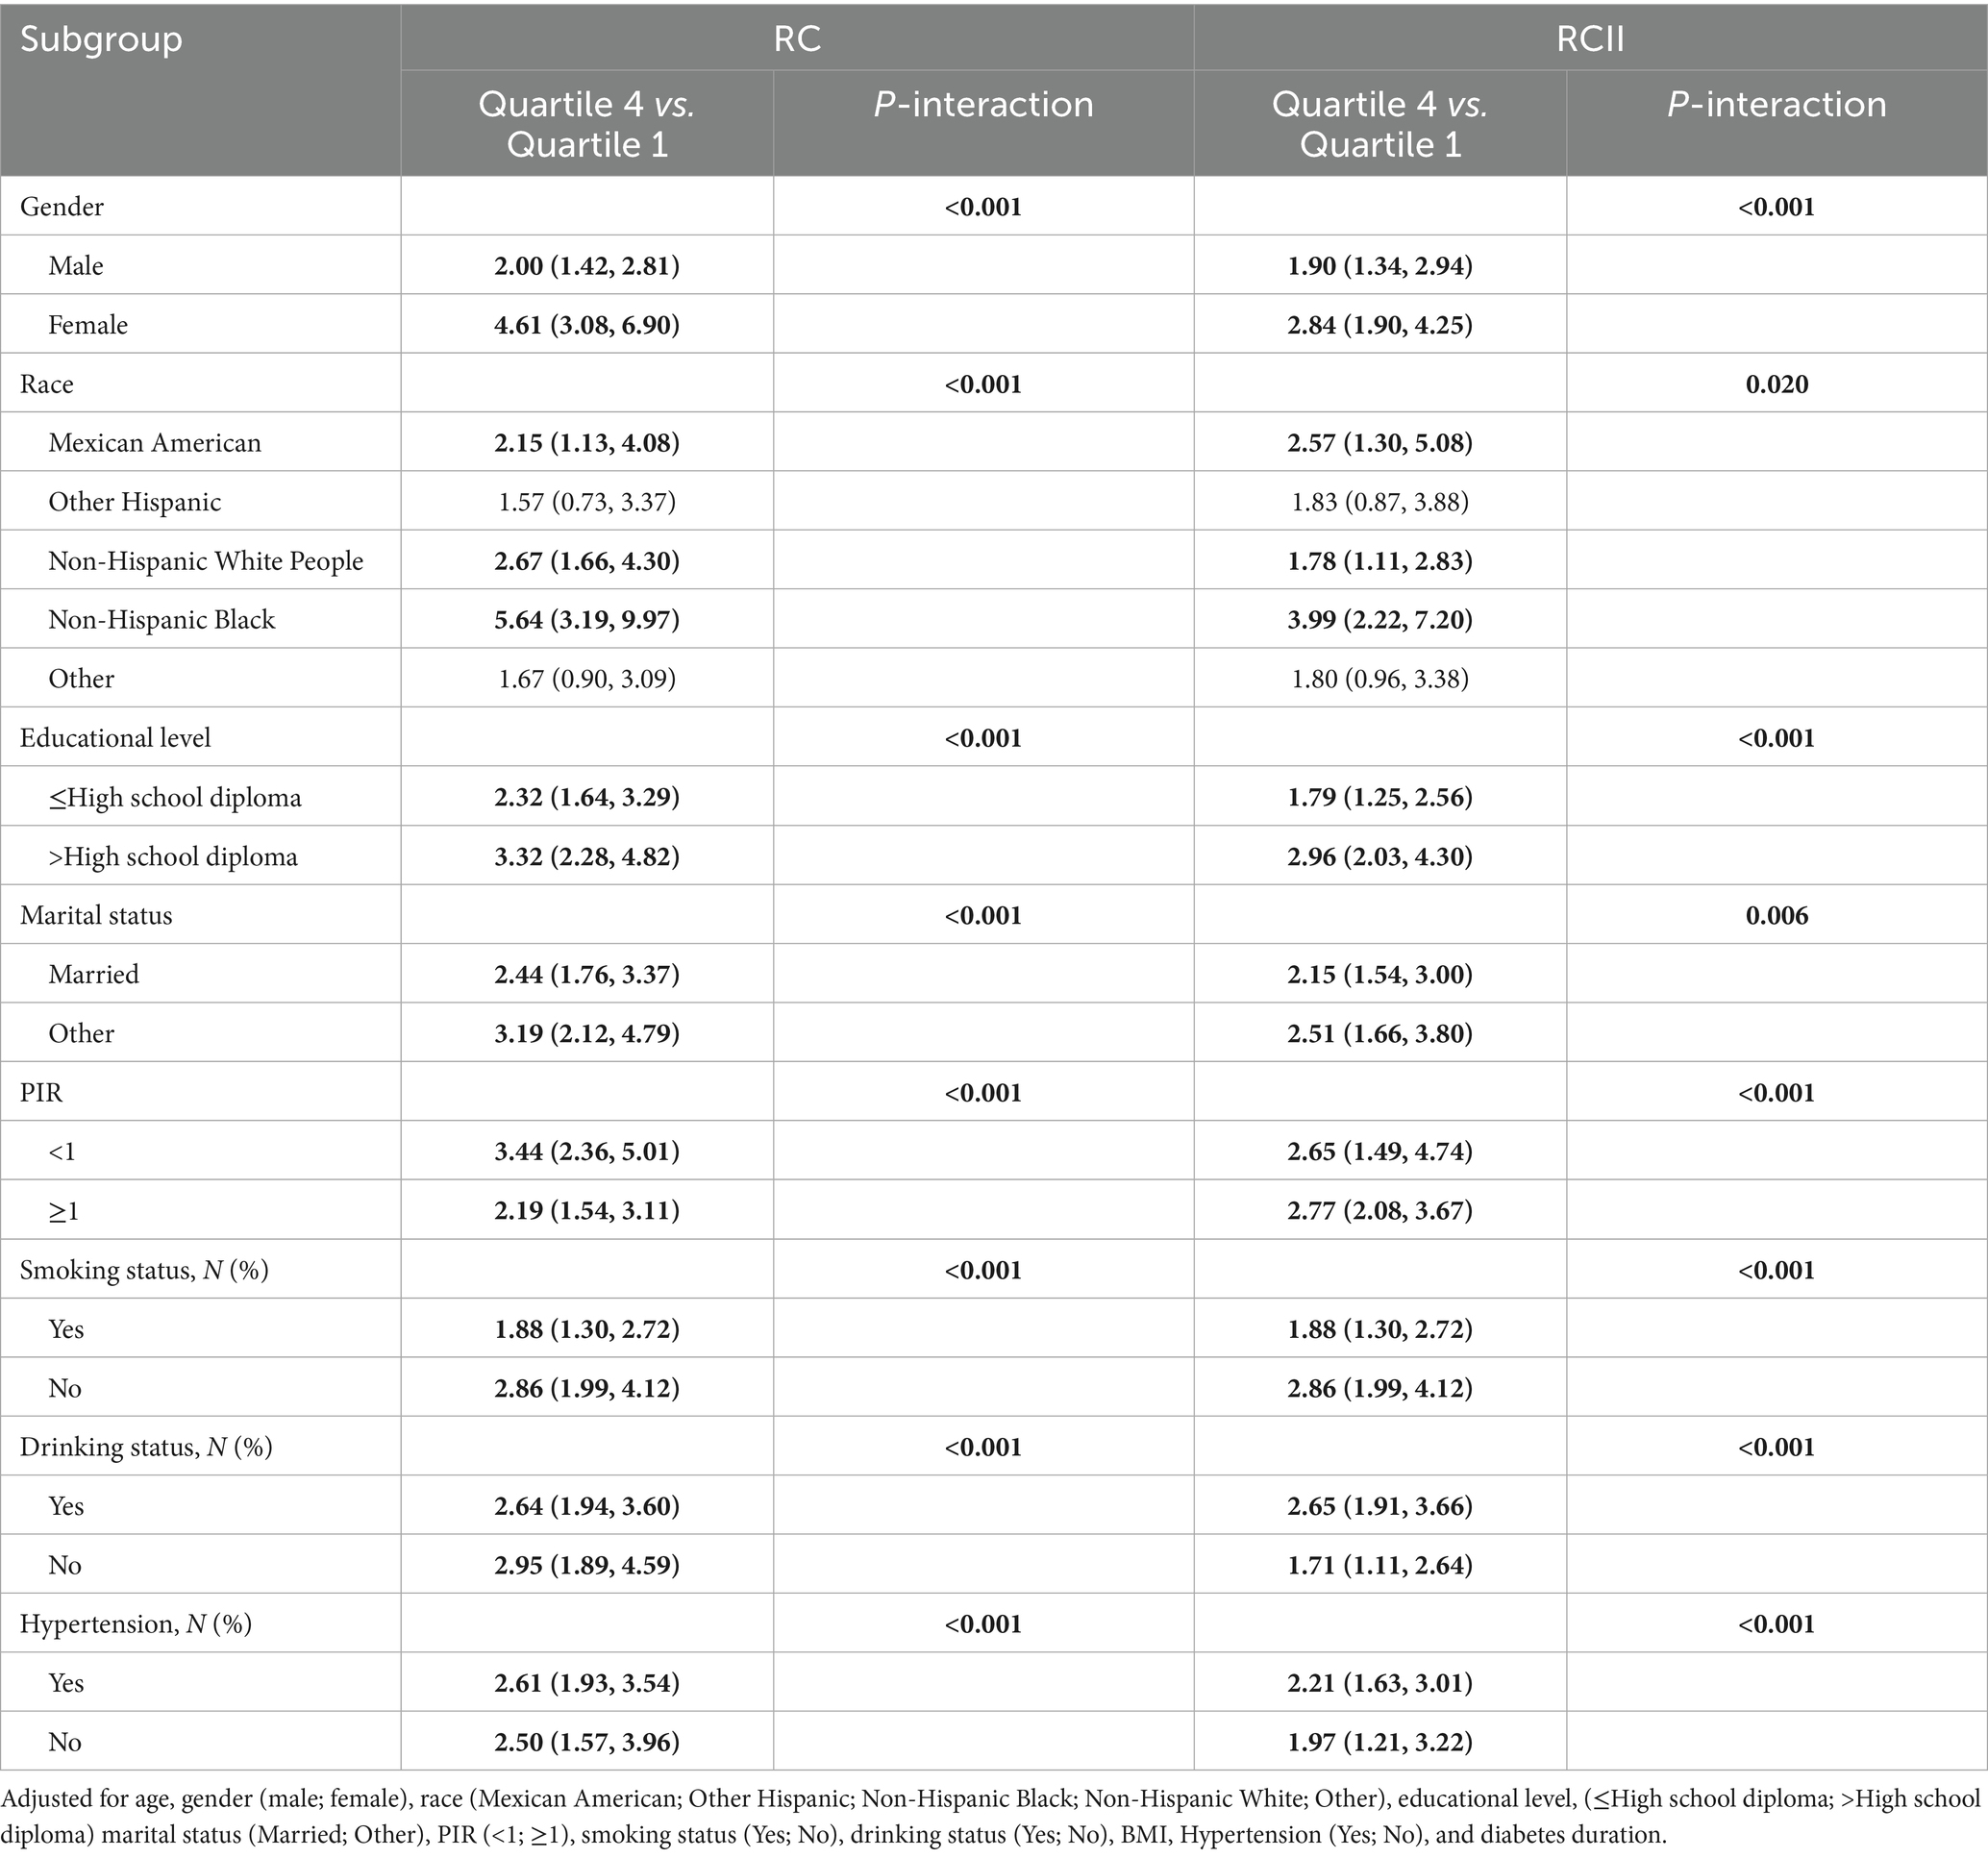Click the Drinking status row label
1988x1858 pixels.
(x=146, y=1447)
